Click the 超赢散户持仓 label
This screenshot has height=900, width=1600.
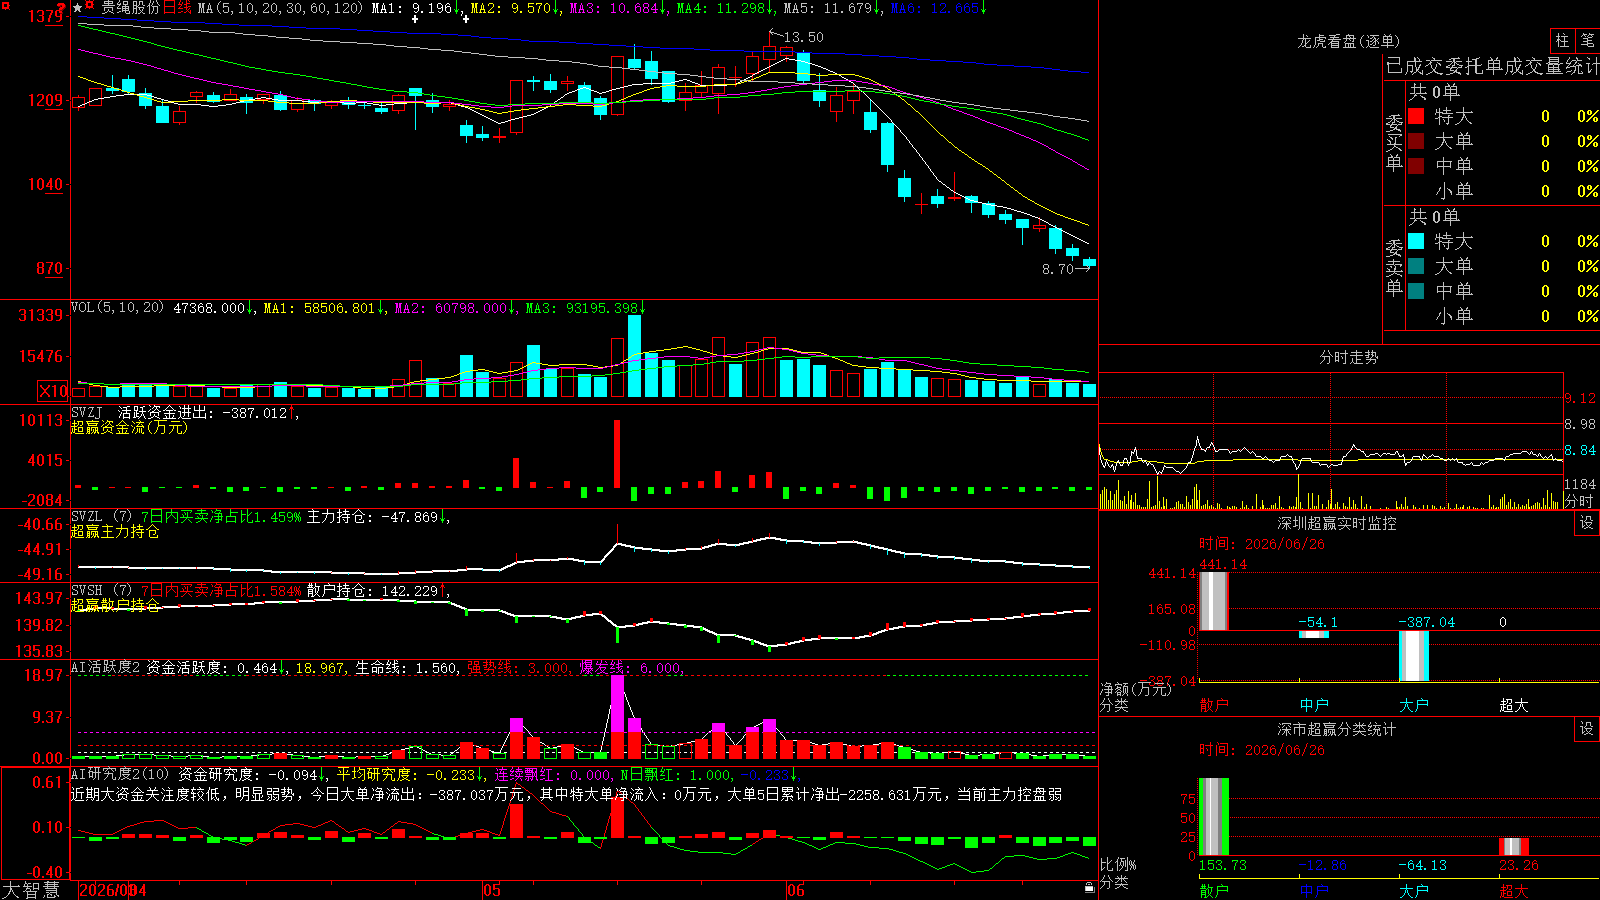pyautogui.click(x=115, y=605)
